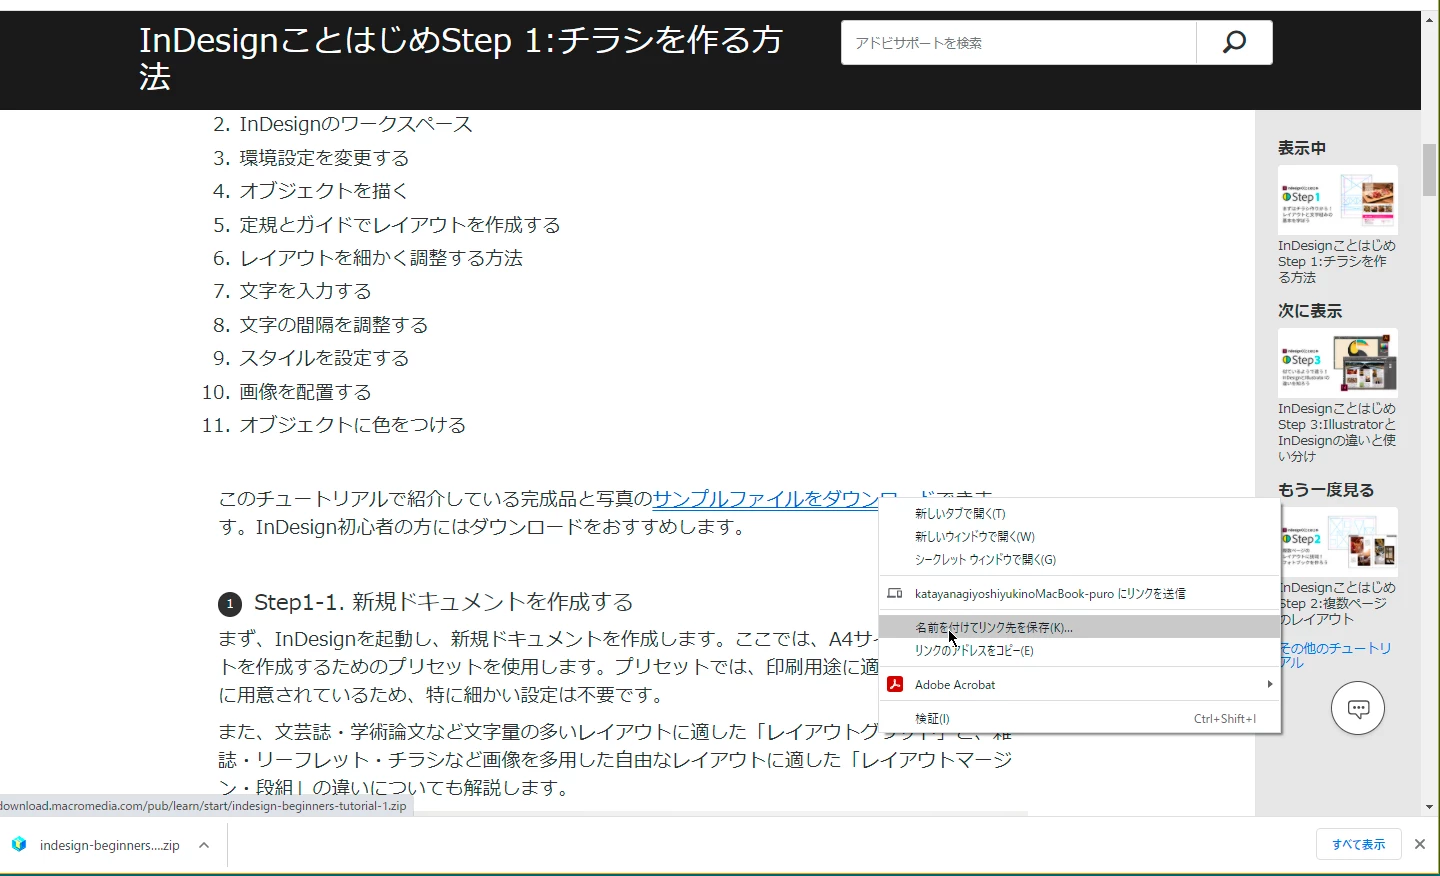Click list item オブジェクトを描く
This screenshot has height=876, width=1440.
coord(324,191)
